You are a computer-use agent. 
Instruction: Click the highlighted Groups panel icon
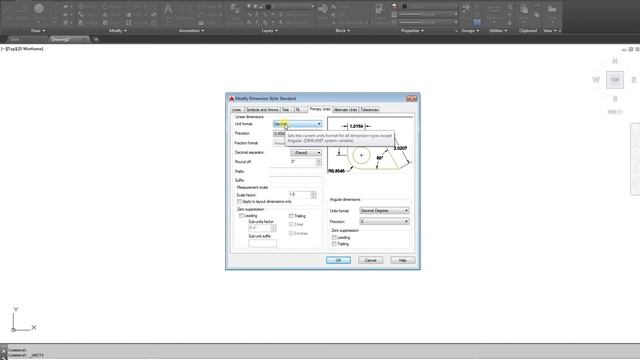[477, 22]
